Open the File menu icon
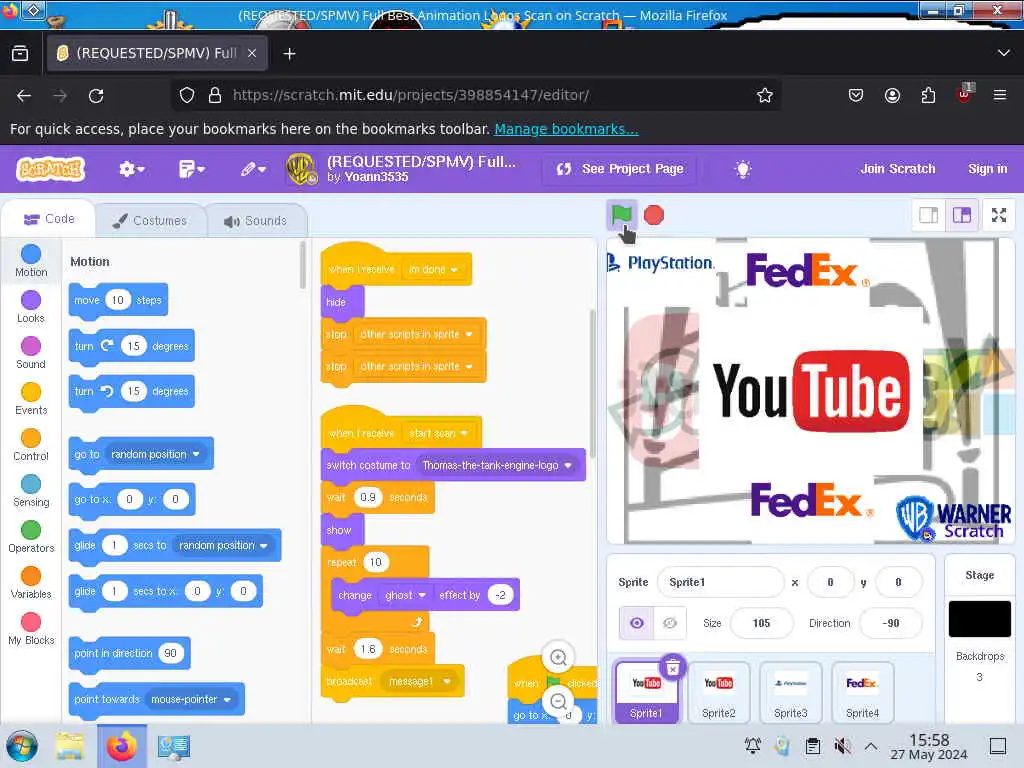The image size is (1024, 768). (x=191, y=169)
